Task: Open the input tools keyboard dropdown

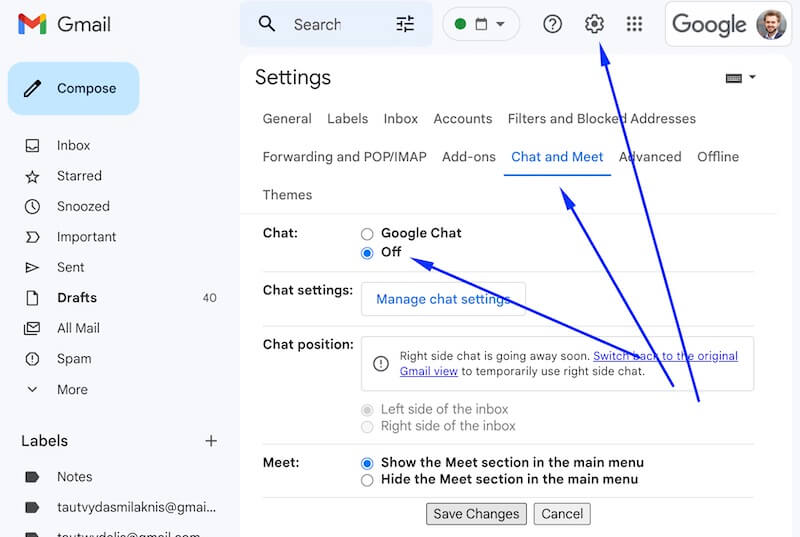Action: click(739, 78)
